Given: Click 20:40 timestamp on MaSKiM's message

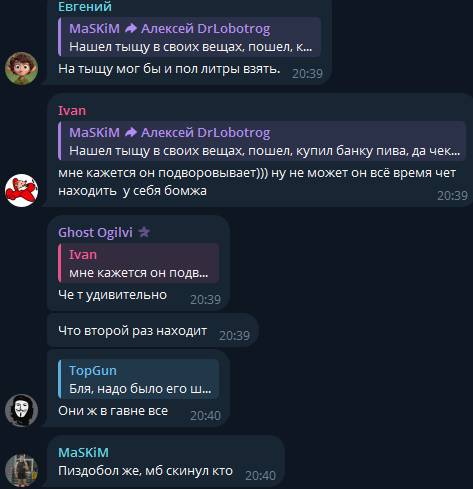Looking at the screenshot, I should click(x=260, y=475).
